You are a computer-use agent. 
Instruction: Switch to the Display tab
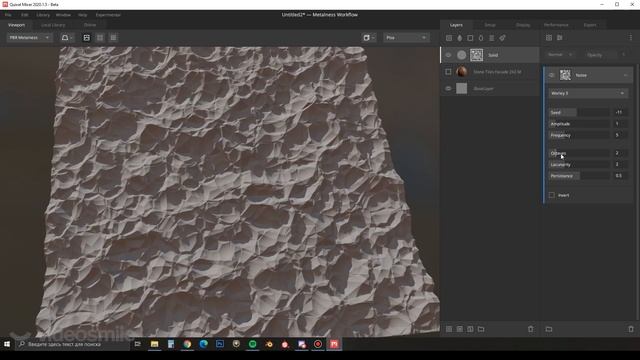(523, 25)
